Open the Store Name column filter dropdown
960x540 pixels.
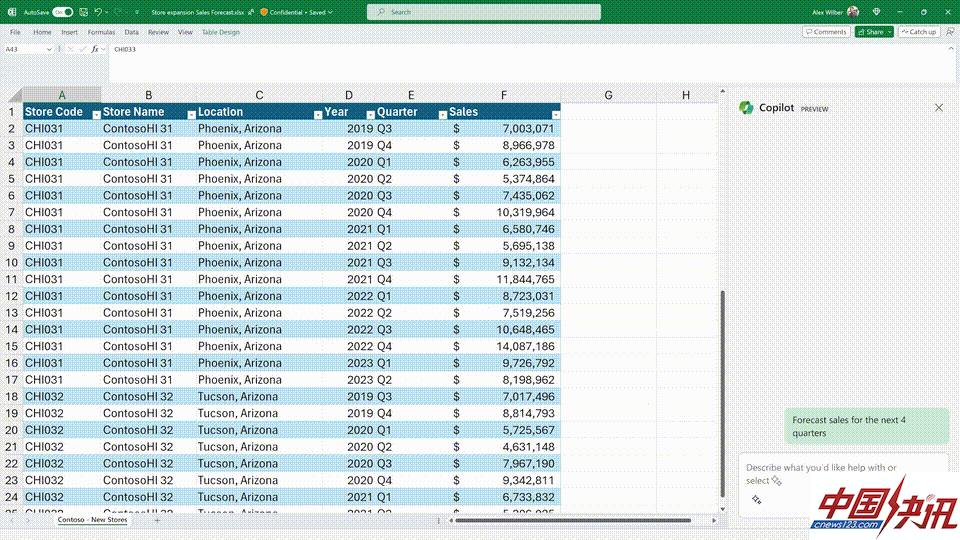pyautogui.click(x=191, y=114)
